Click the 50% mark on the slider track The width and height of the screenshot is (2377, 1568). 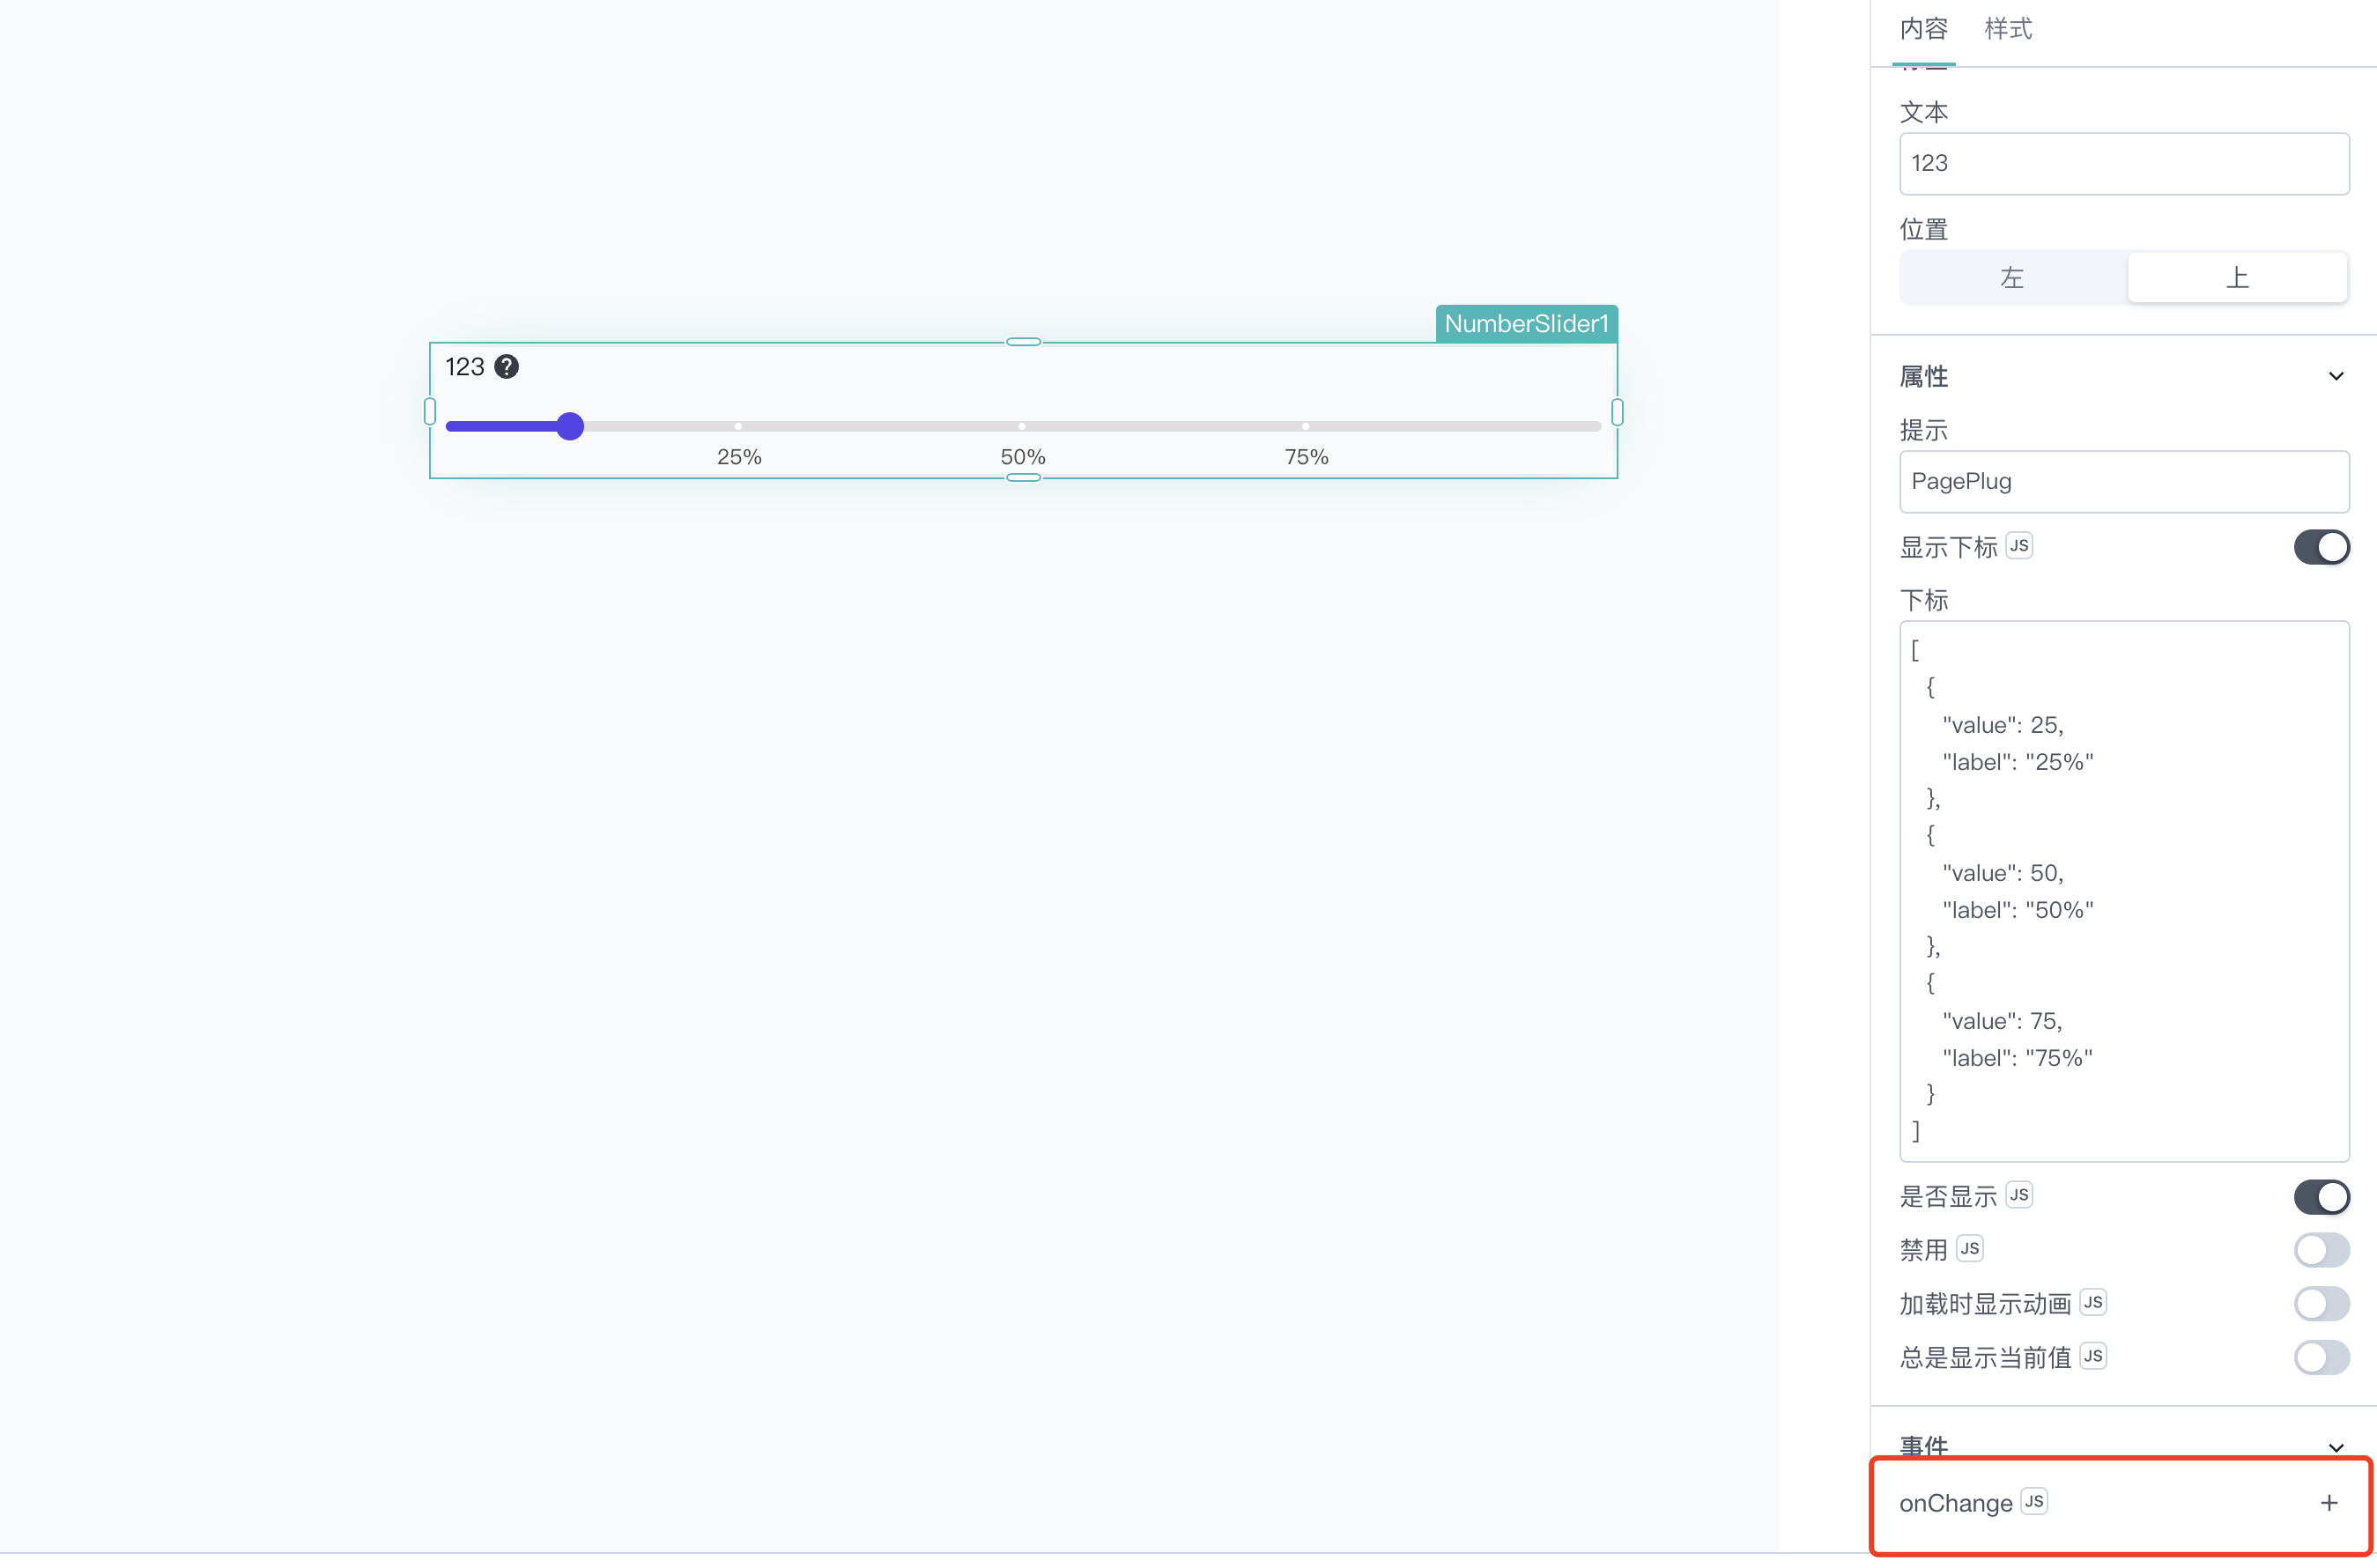[x=1021, y=426]
